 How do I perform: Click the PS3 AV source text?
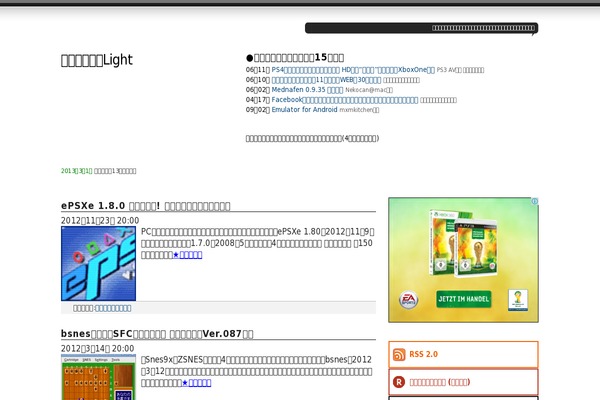click(x=460, y=70)
